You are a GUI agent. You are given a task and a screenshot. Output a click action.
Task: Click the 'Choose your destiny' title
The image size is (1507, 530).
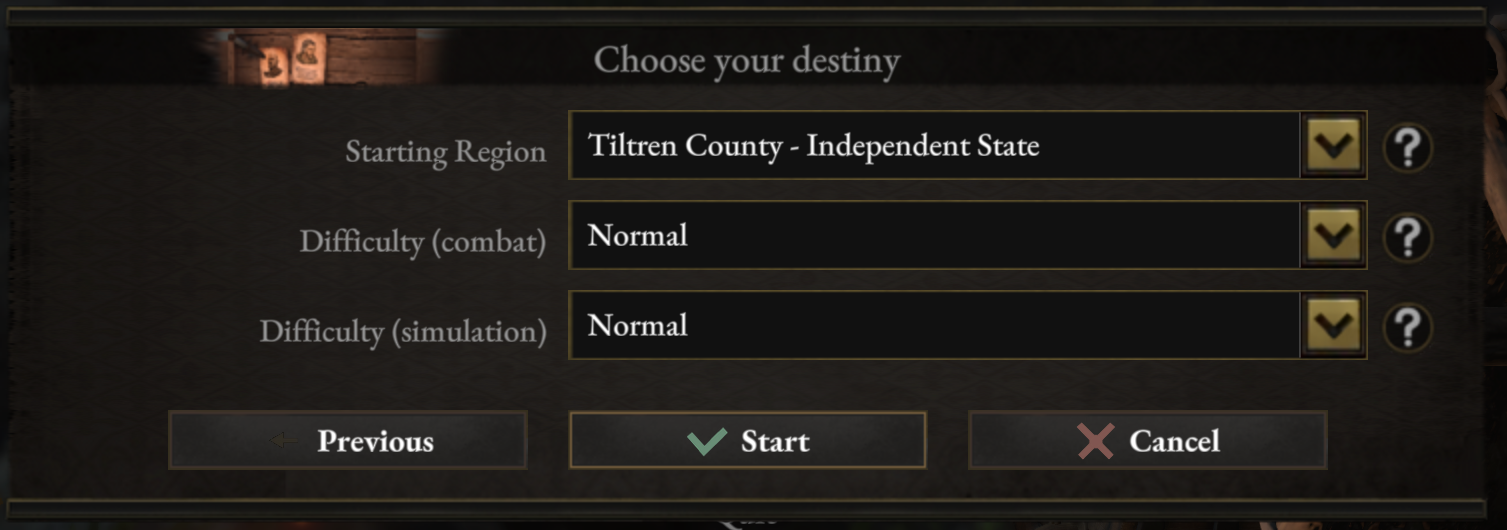pos(747,60)
